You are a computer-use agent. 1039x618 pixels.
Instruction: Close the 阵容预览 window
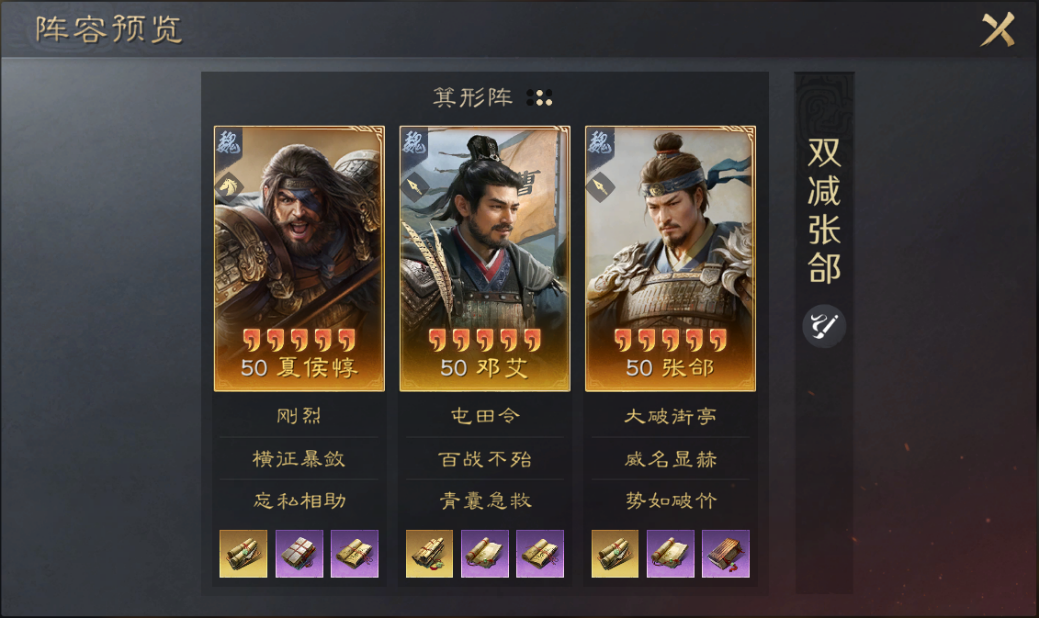[997, 29]
